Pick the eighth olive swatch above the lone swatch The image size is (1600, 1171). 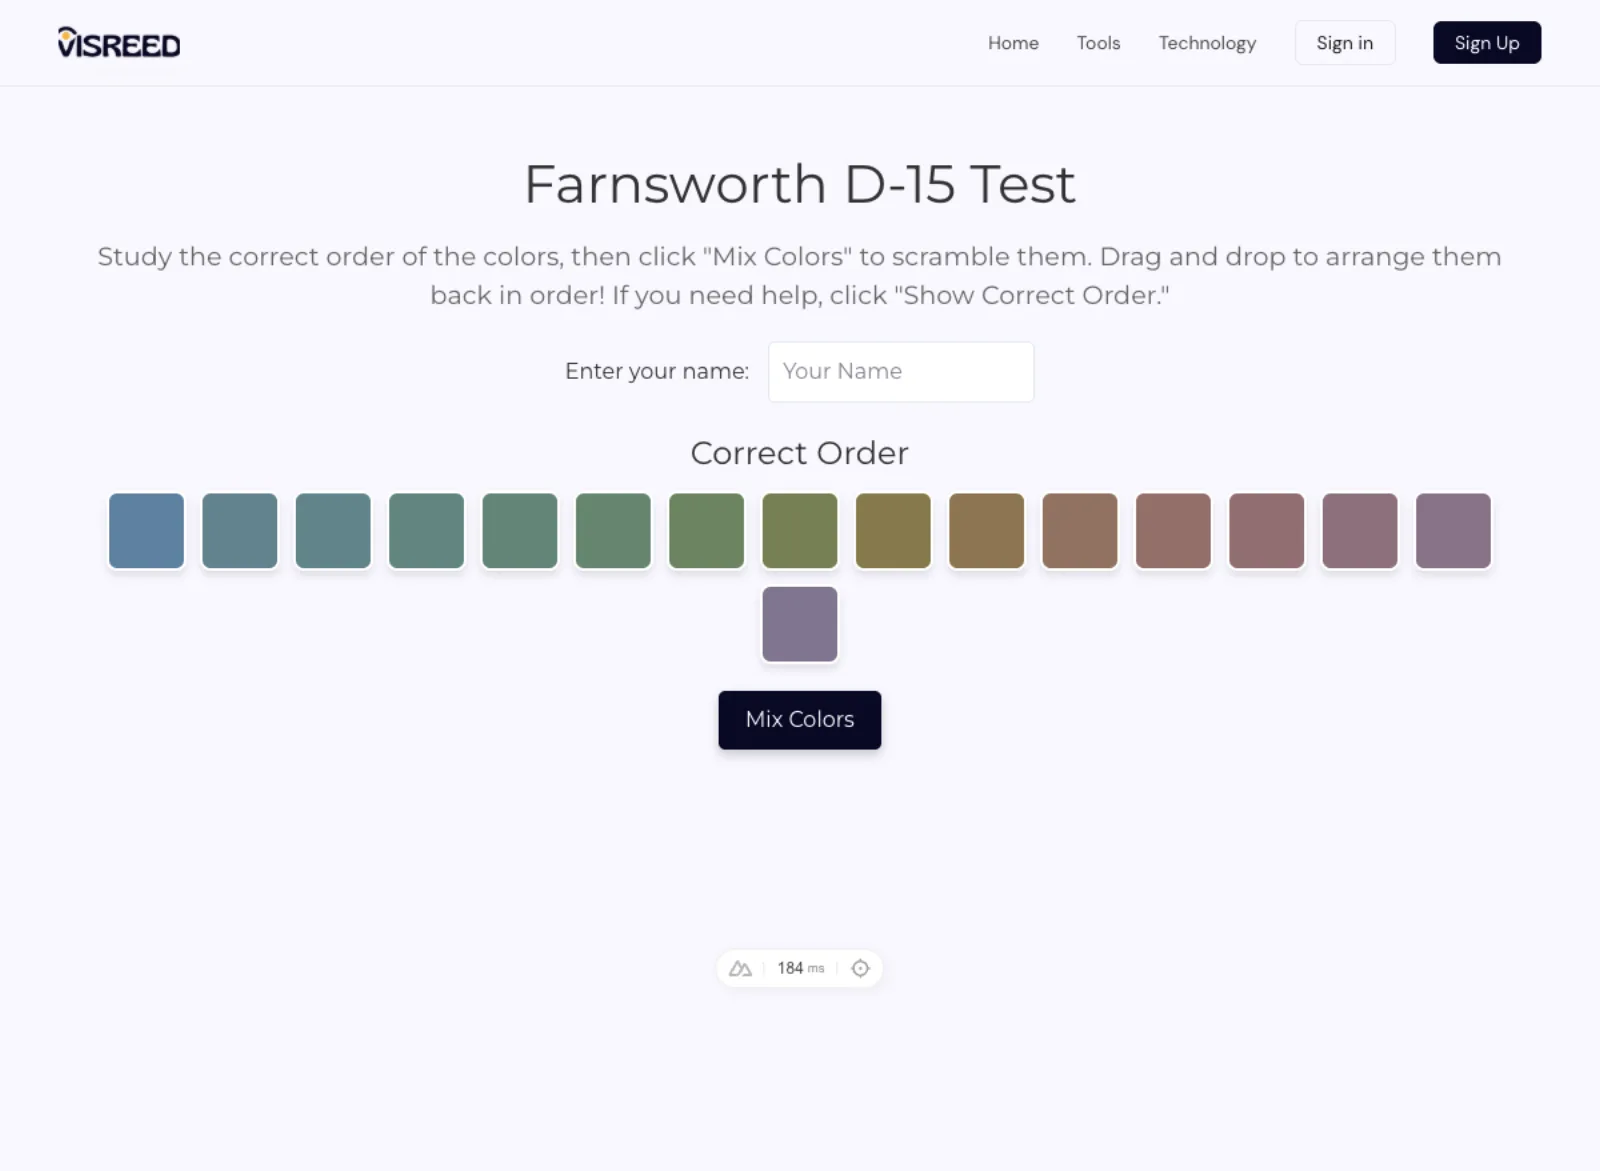point(800,531)
